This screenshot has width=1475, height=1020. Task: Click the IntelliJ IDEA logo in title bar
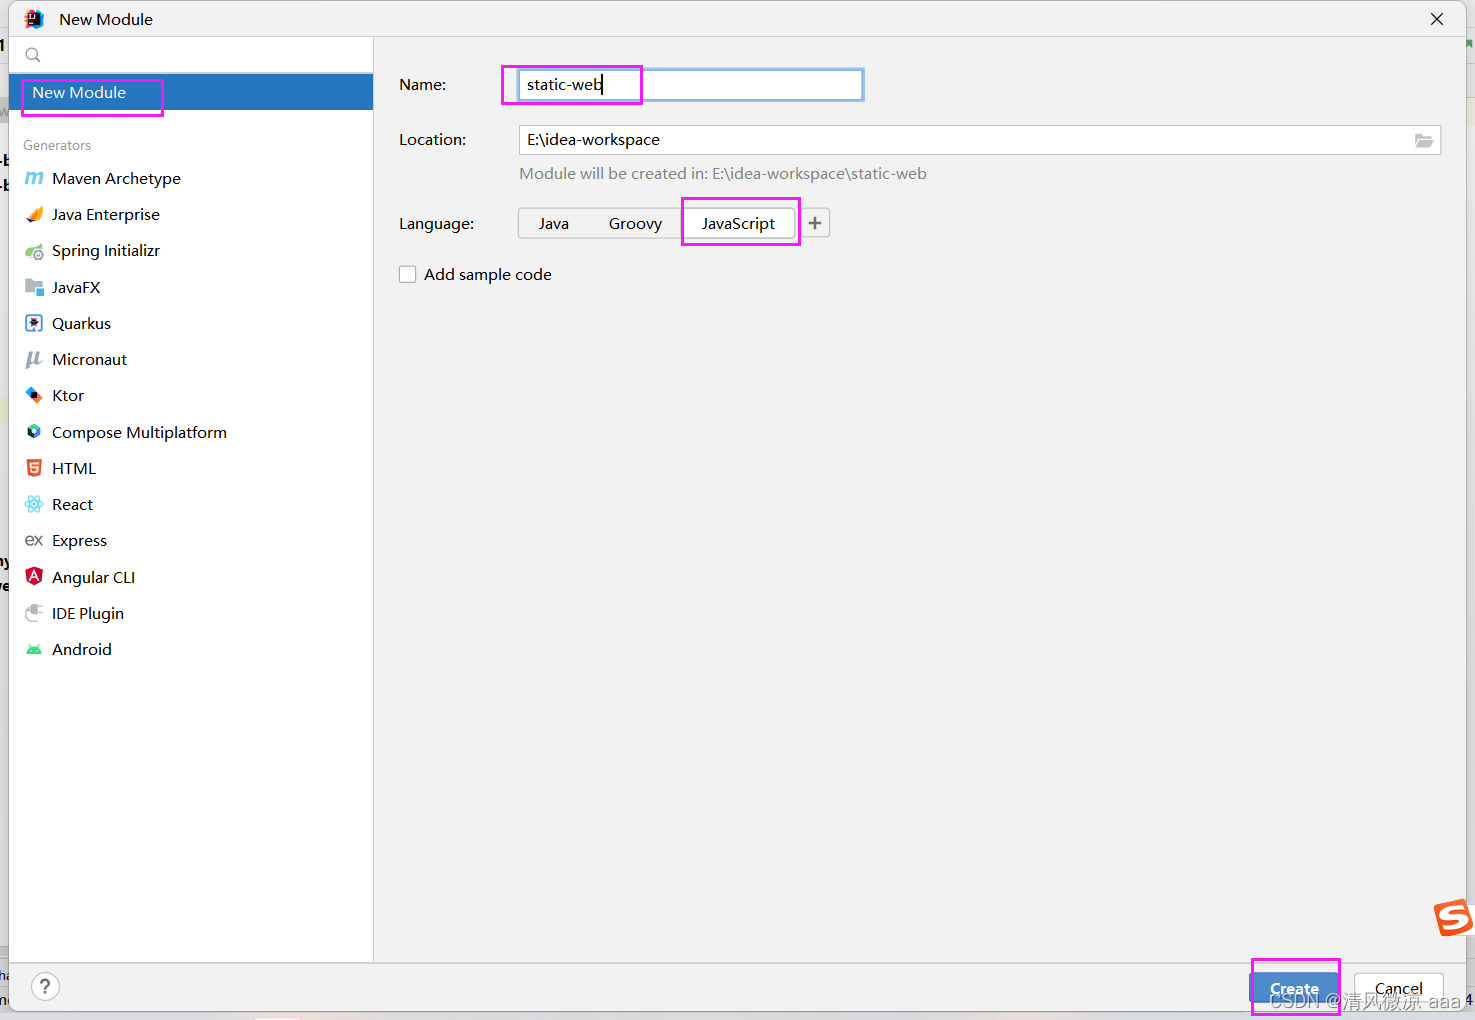tap(34, 19)
